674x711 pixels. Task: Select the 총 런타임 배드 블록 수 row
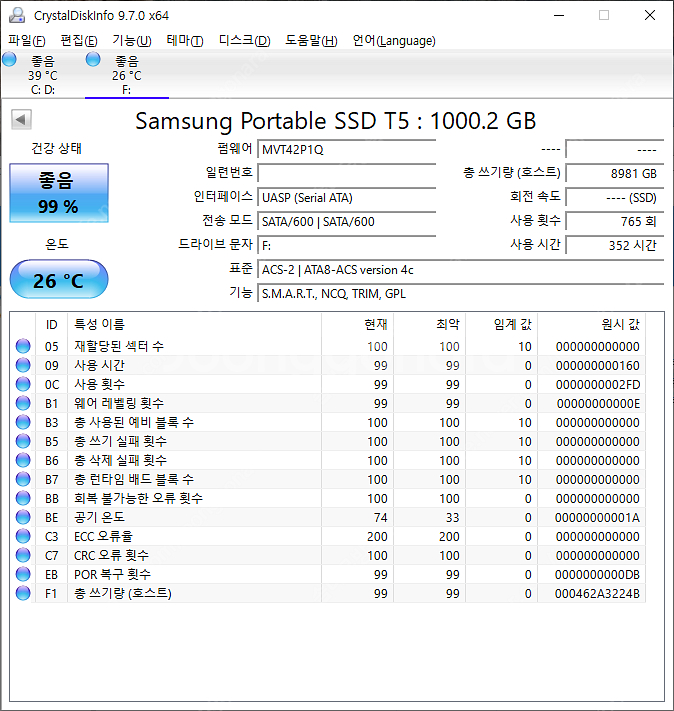click(x=327, y=479)
